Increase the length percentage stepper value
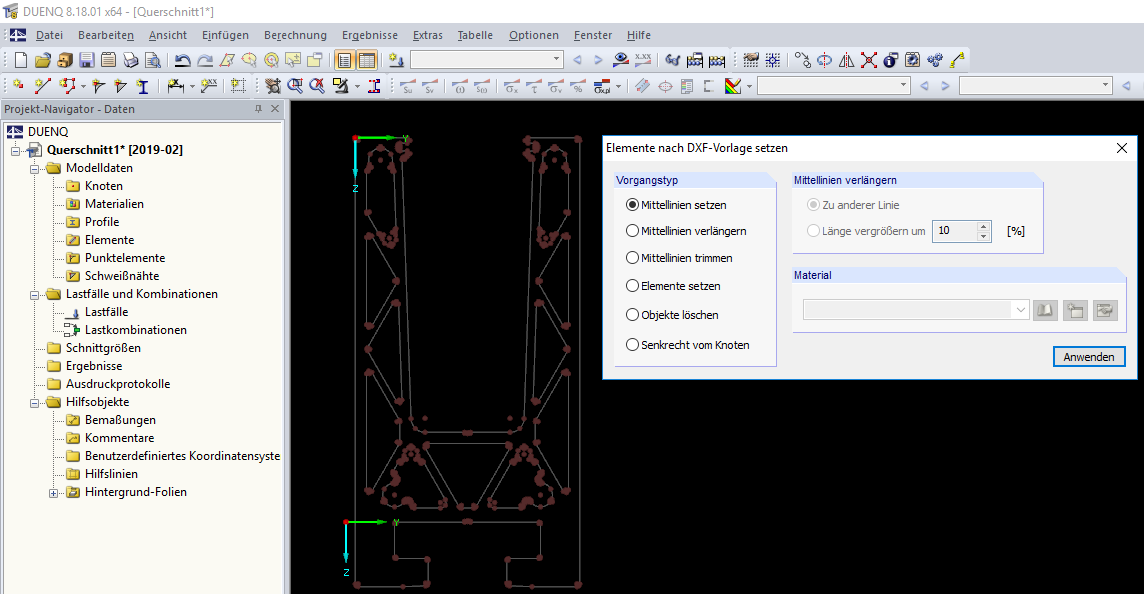Image resolution: width=1144 pixels, height=594 pixels. 983,226
